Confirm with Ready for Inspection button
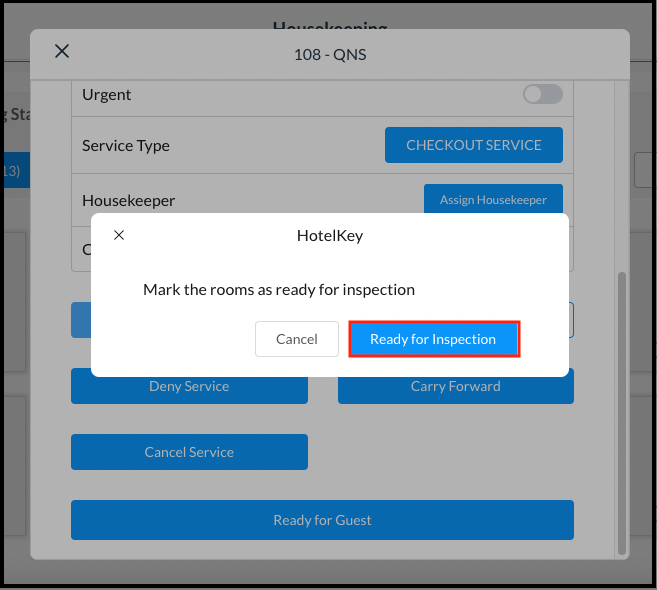This screenshot has height=590, width=657. tap(433, 339)
